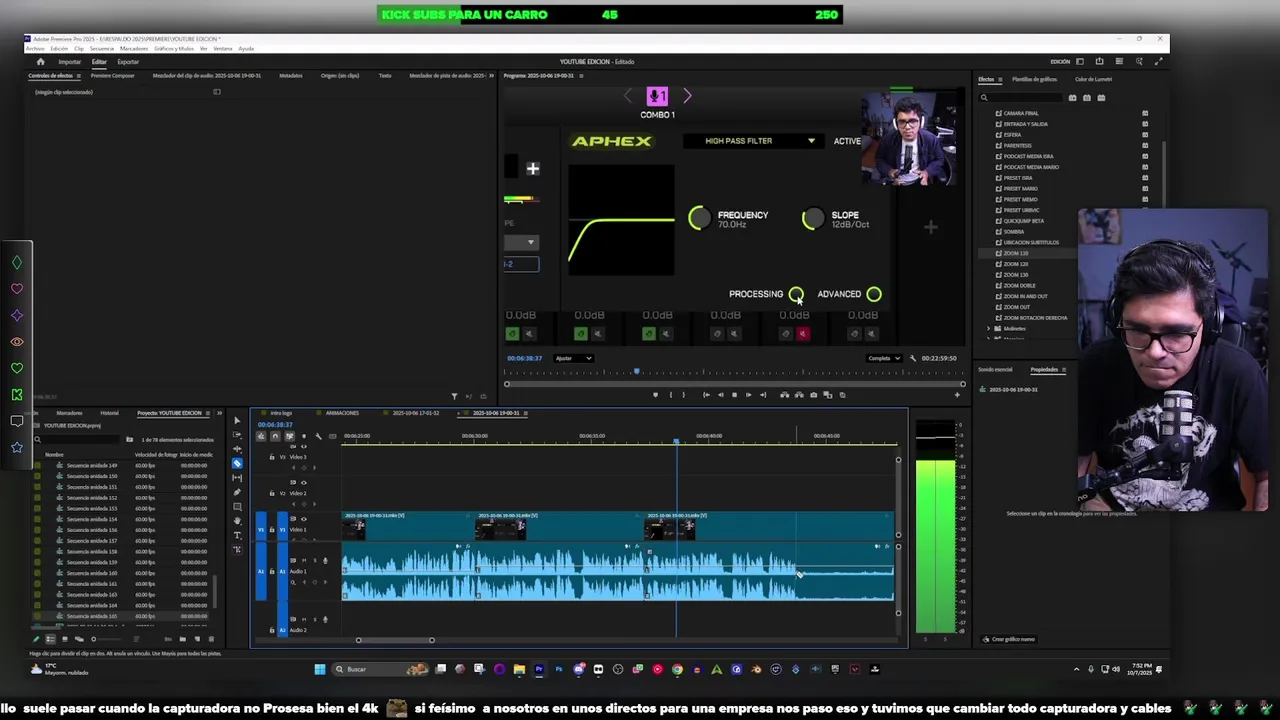Go to previous Aphex combo arrow
This screenshot has width=1280, height=720.
628,96
